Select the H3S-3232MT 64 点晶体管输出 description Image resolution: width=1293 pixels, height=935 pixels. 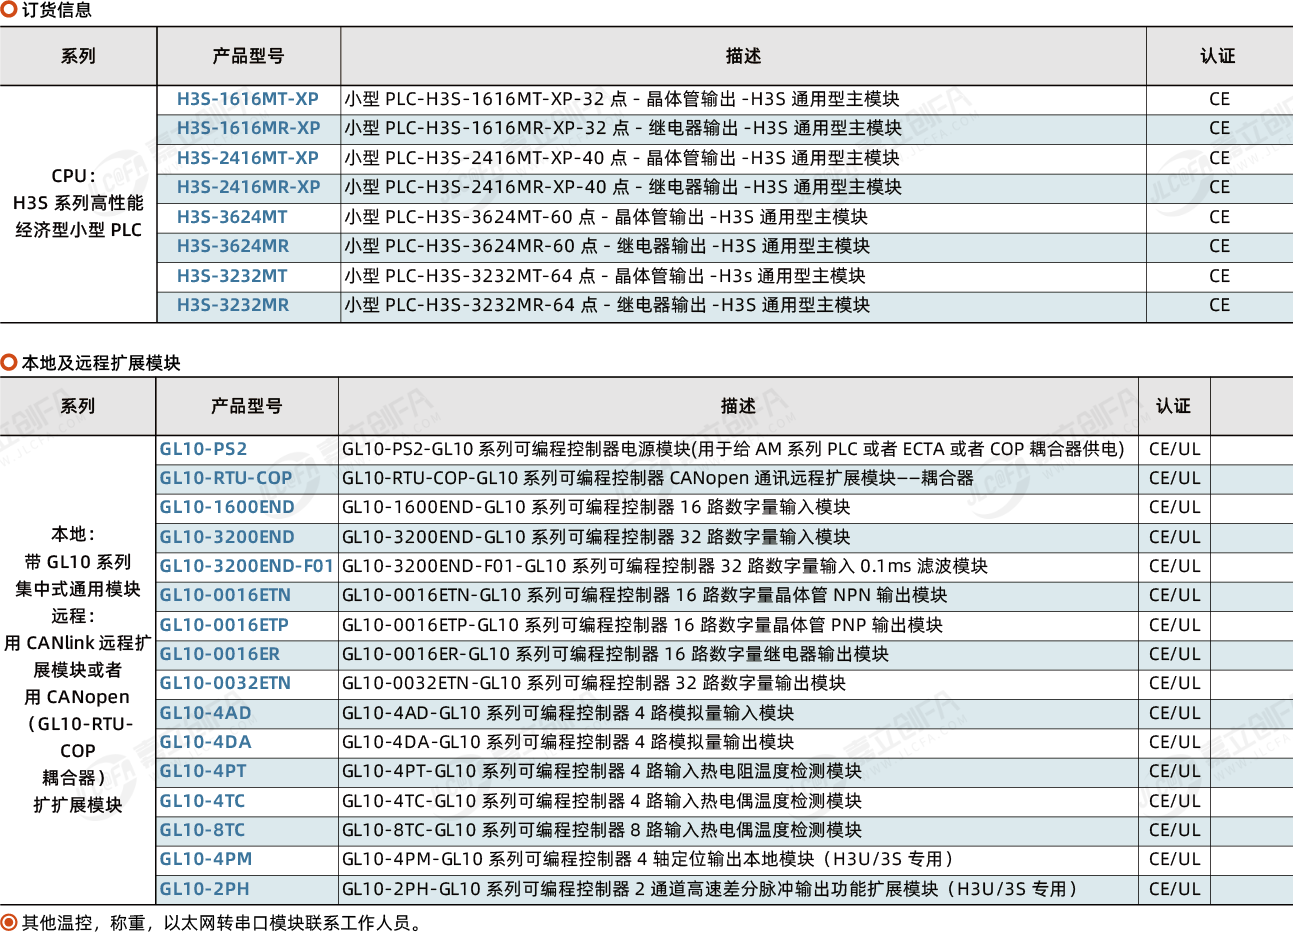pyautogui.click(x=605, y=276)
